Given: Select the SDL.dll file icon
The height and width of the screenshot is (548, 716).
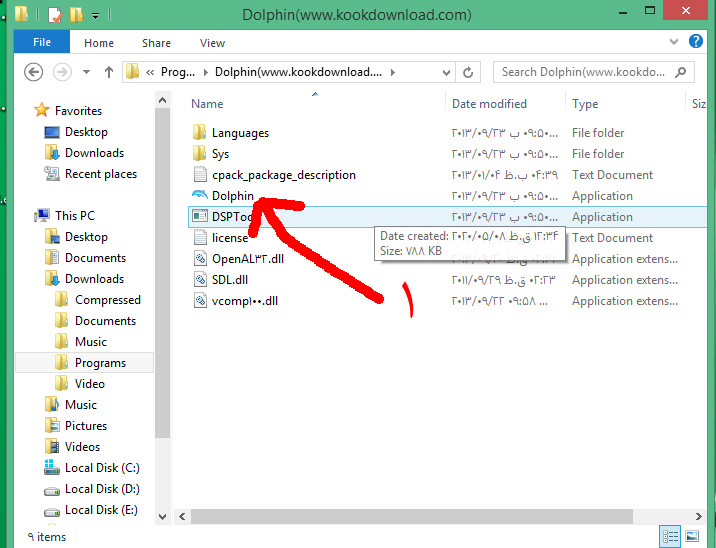Looking at the screenshot, I should [200, 279].
